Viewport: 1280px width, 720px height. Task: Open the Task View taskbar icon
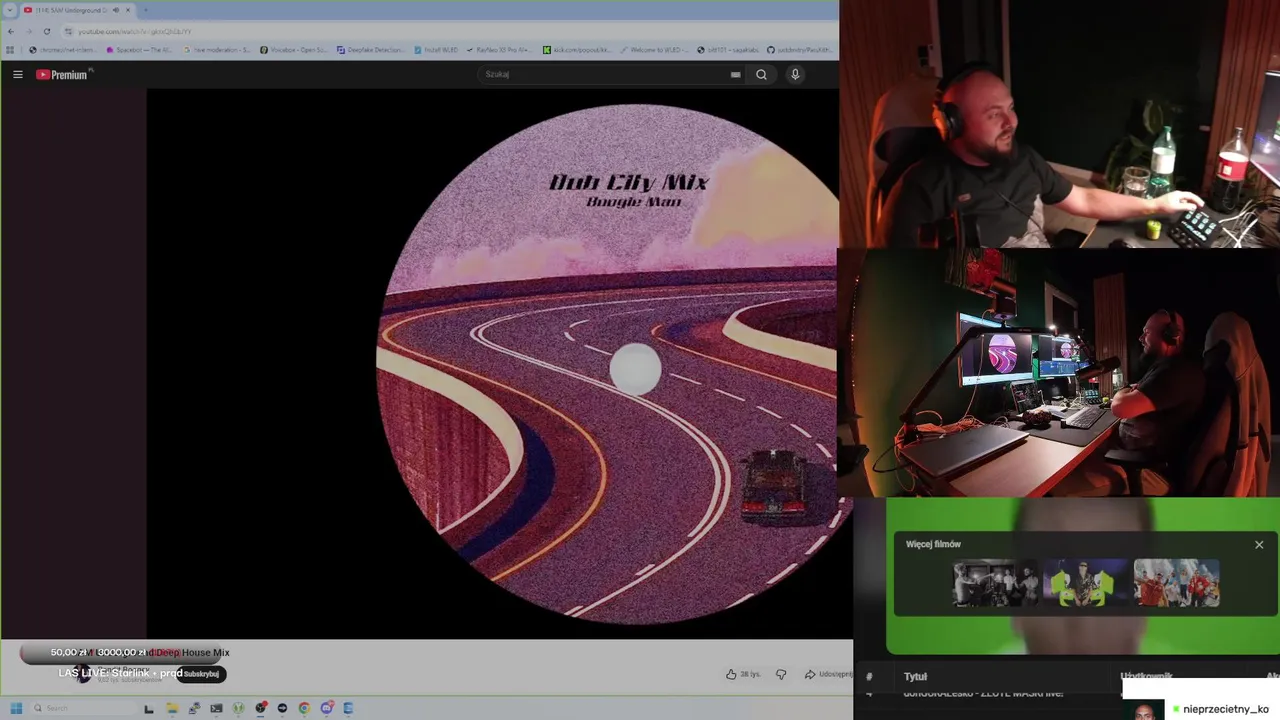(149, 708)
